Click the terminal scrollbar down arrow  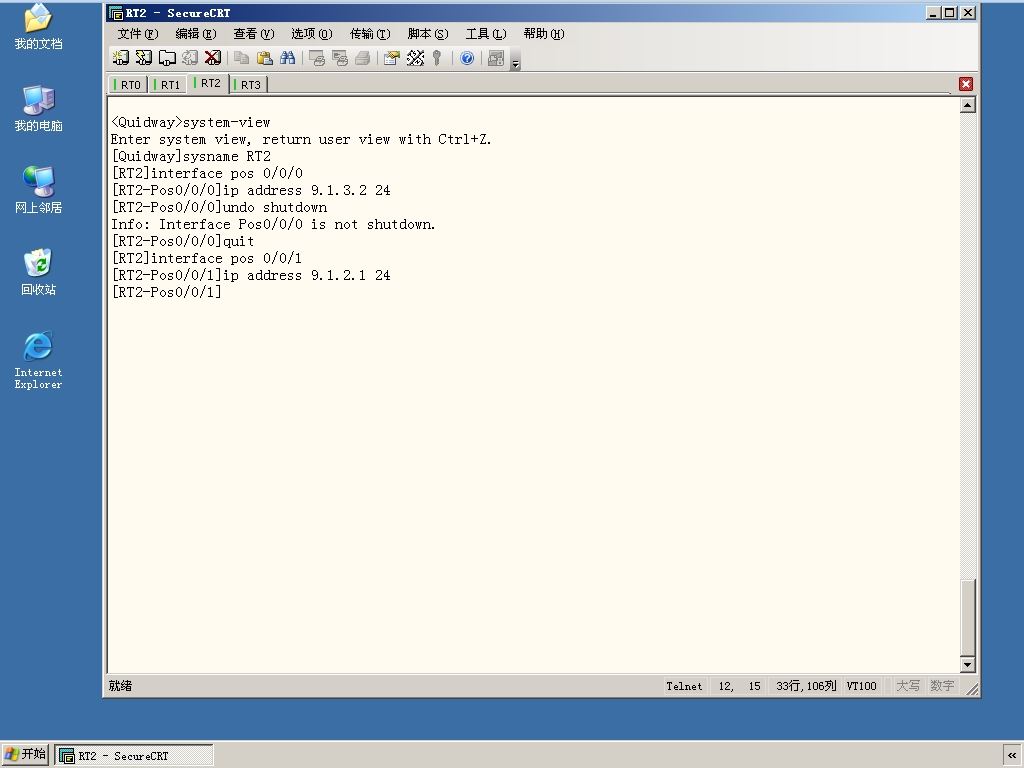tap(968, 665)
